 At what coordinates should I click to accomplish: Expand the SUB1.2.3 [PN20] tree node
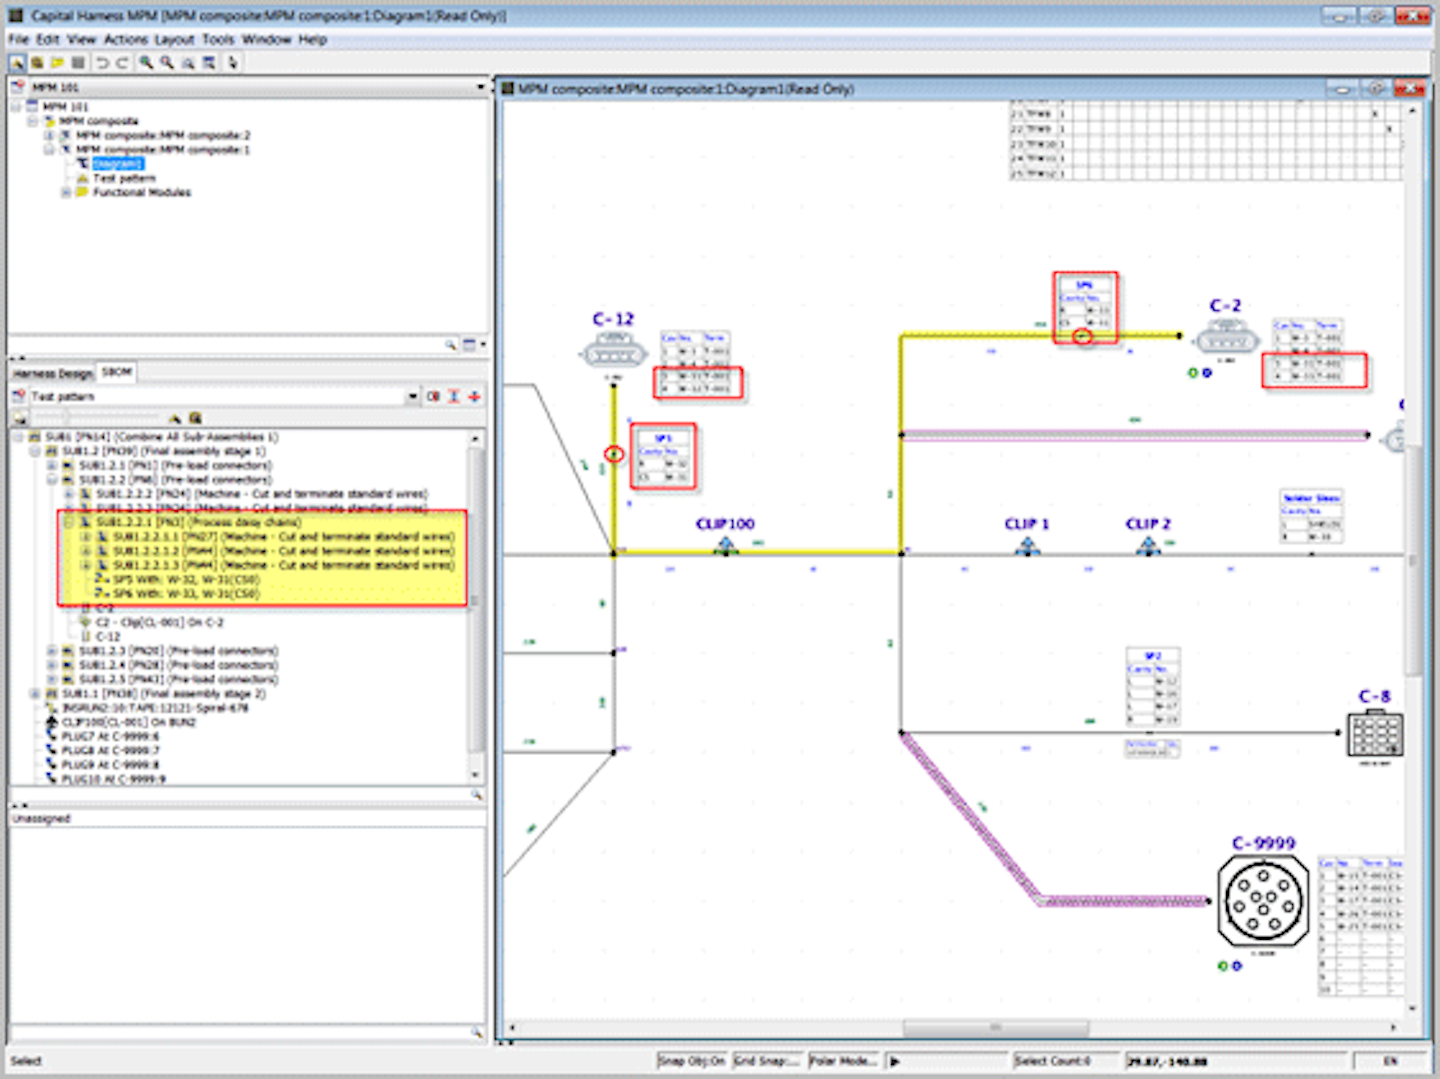(x=51, y=651)
